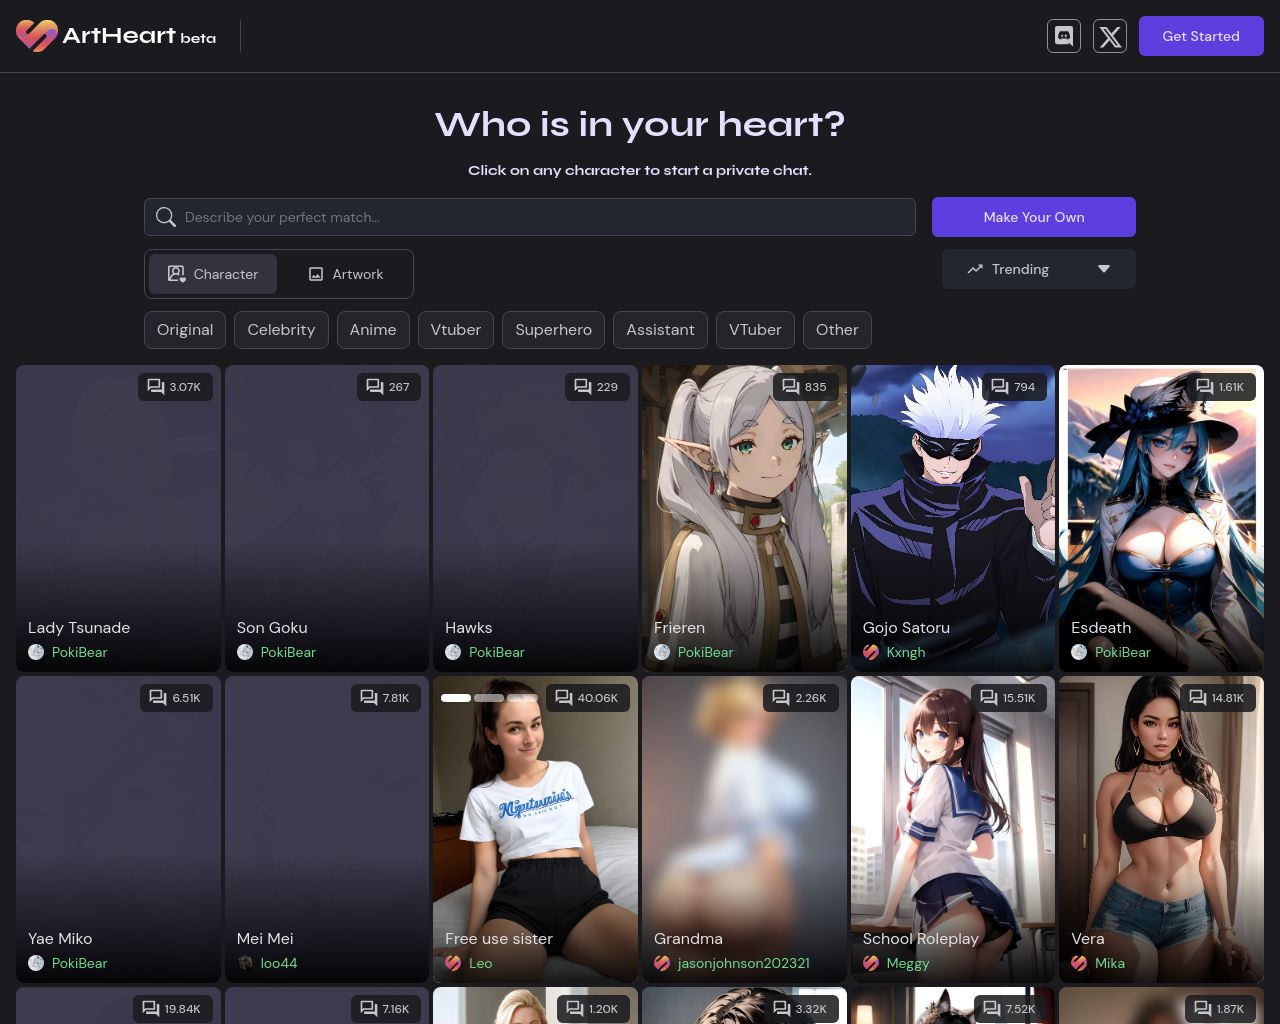Click the 'beta' label beside ArtHeart

(198, 38)
